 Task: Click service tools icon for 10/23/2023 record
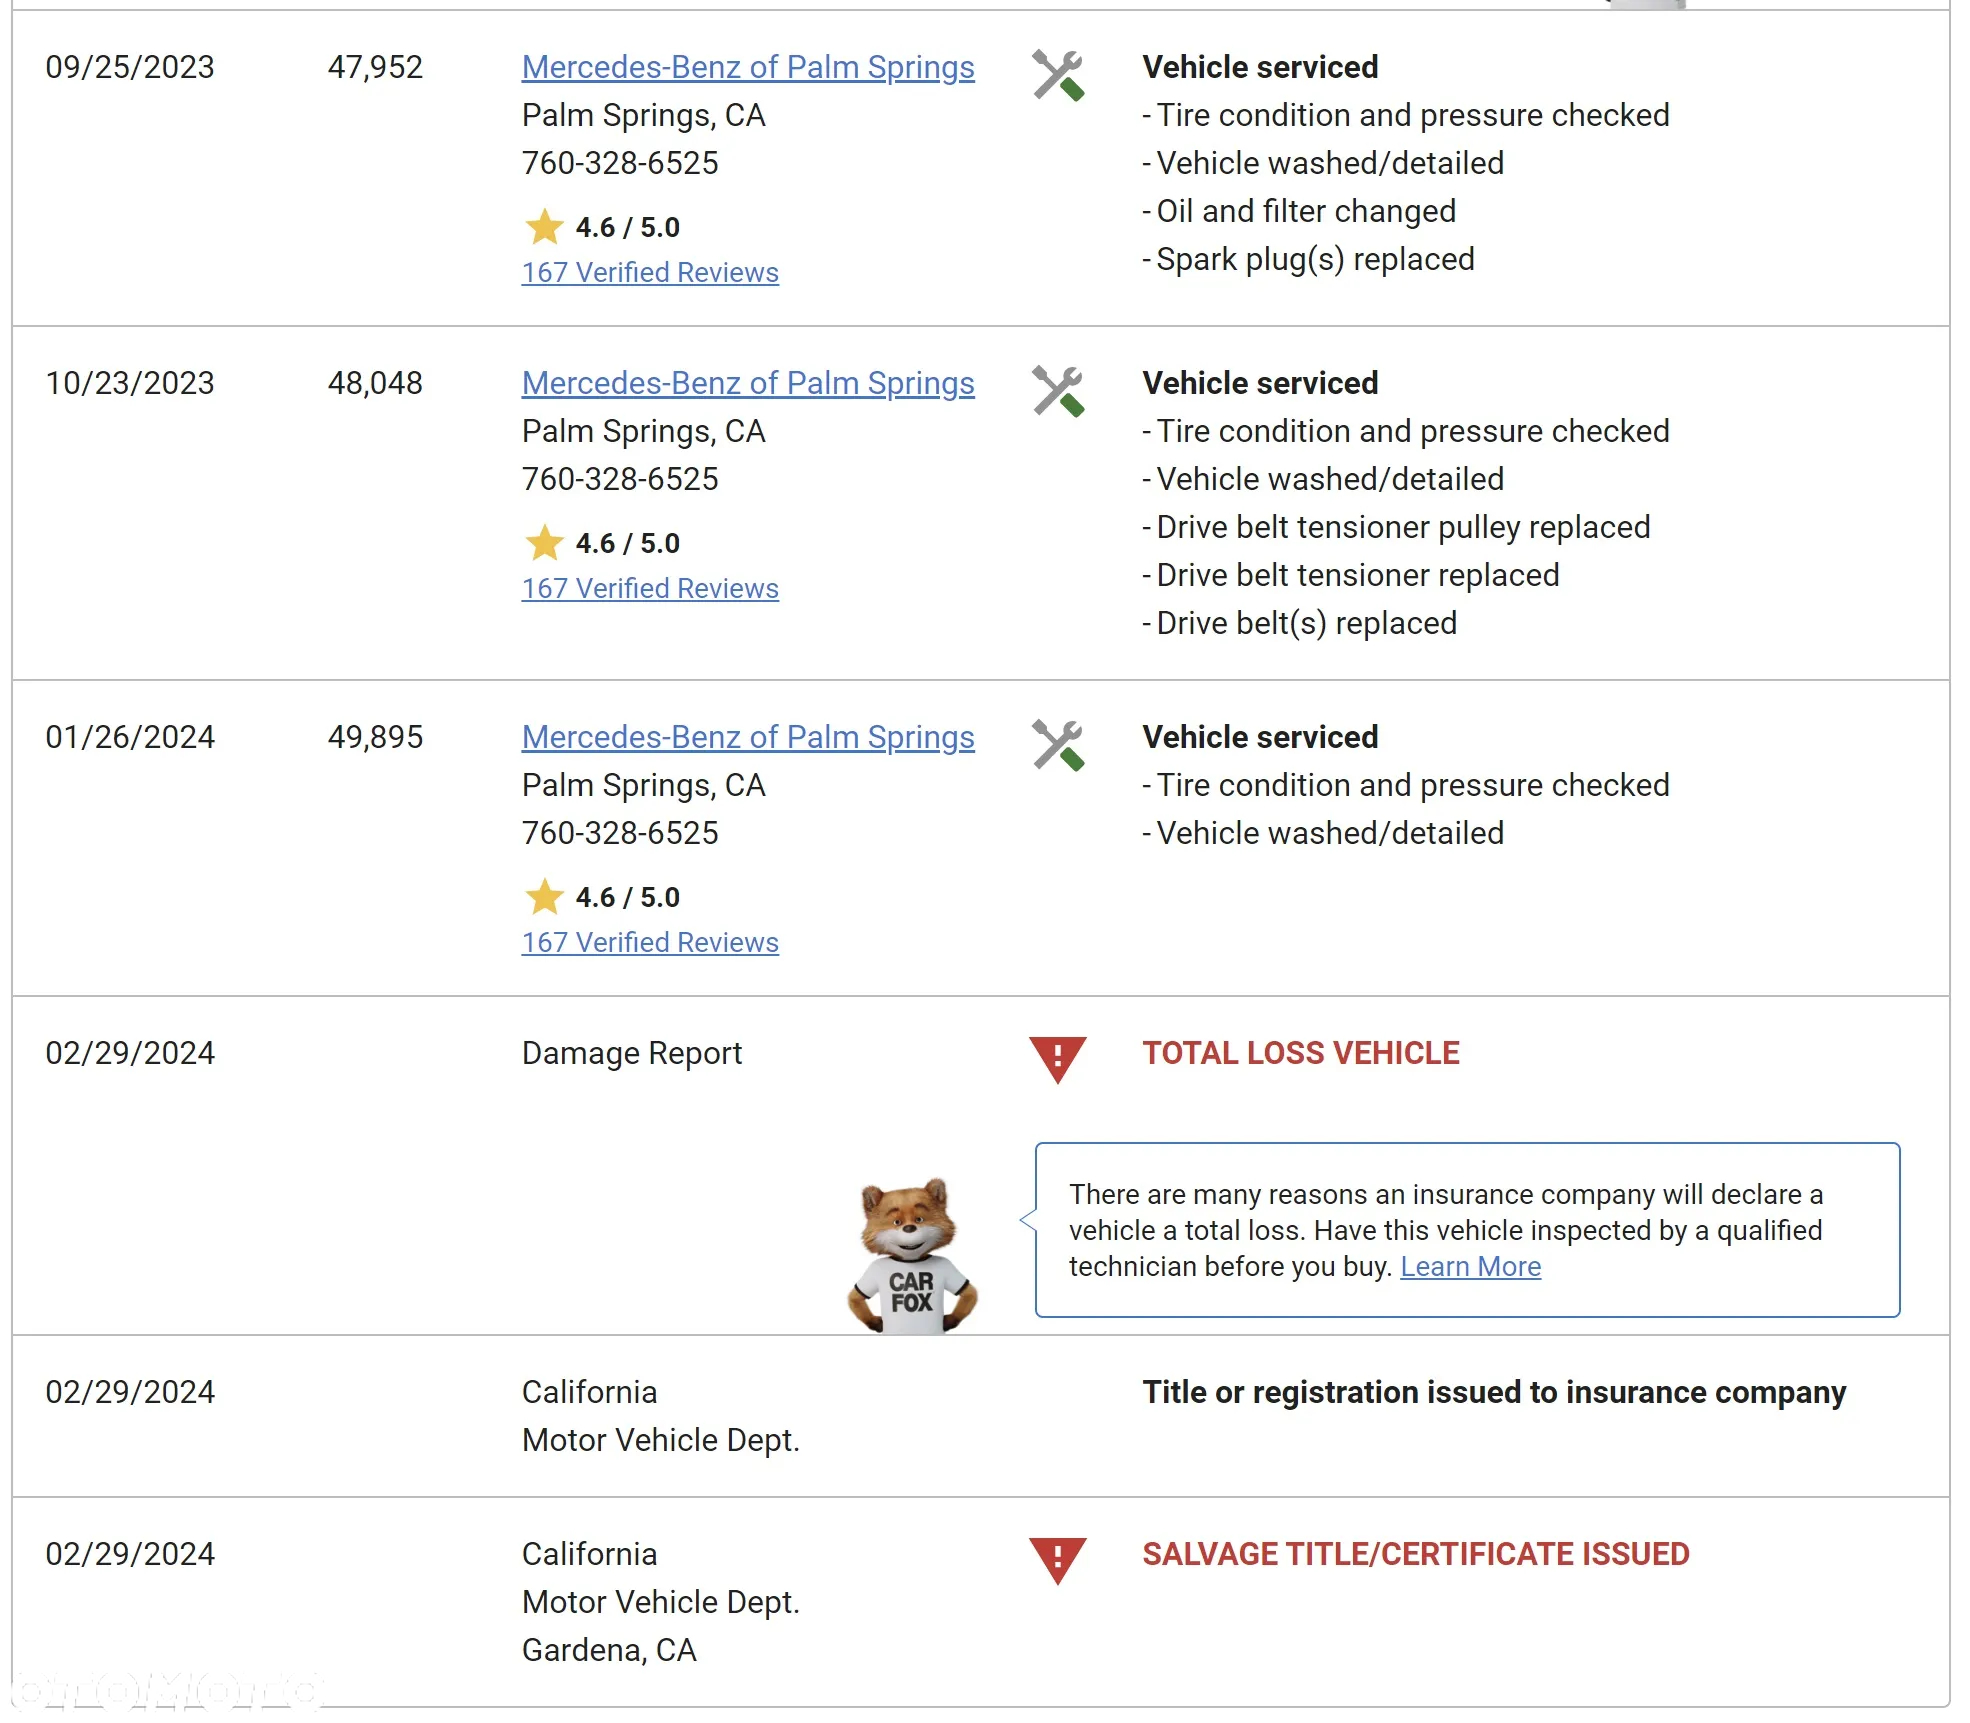click(x=1058, y=391)
